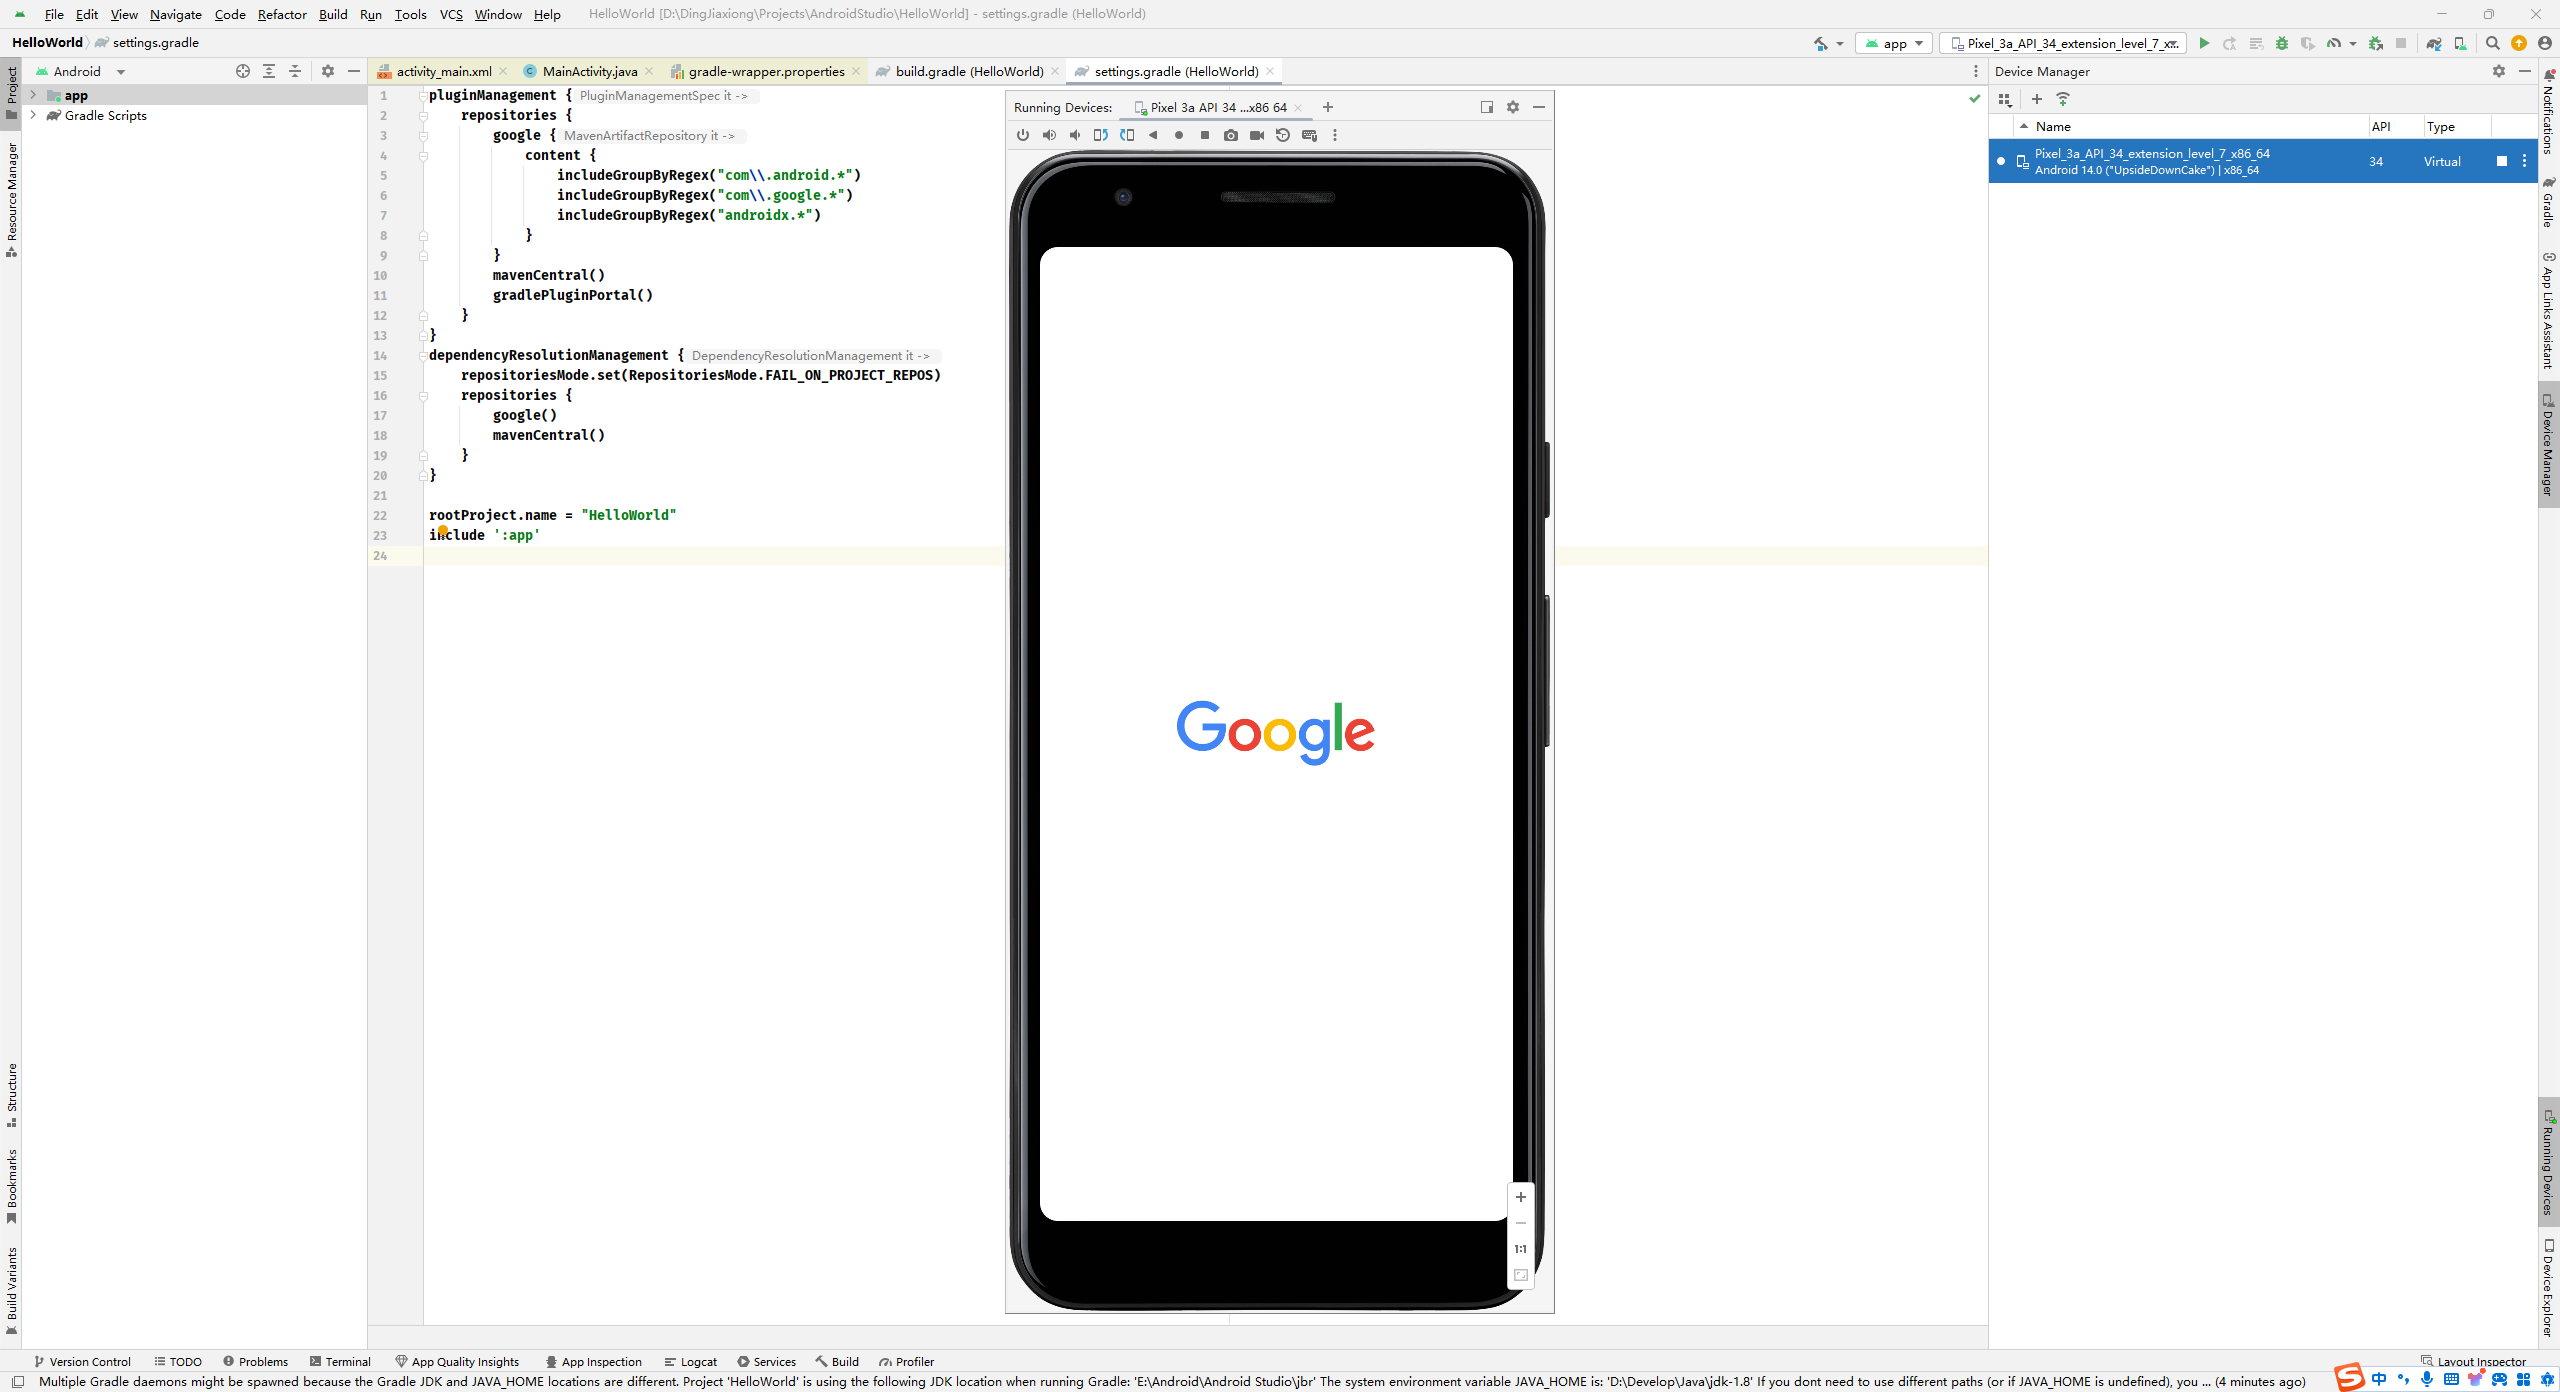Viewport: 2560px width, 1392px height.
Task: Open the Tools menu
Action: click(410, 14)
